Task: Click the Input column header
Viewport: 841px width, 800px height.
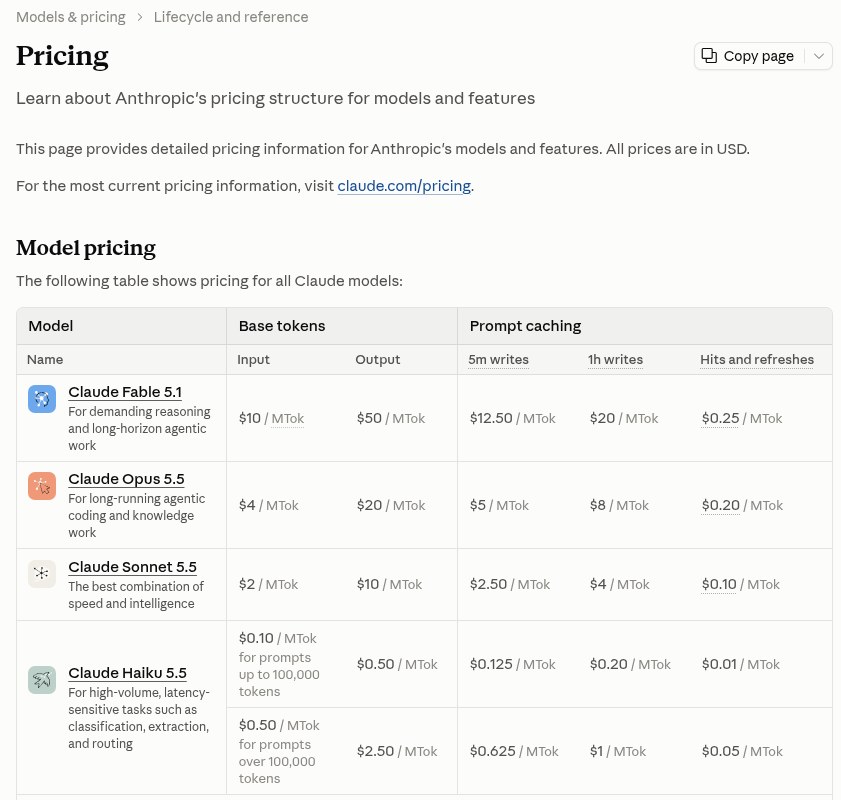Action: click(253, 359)
